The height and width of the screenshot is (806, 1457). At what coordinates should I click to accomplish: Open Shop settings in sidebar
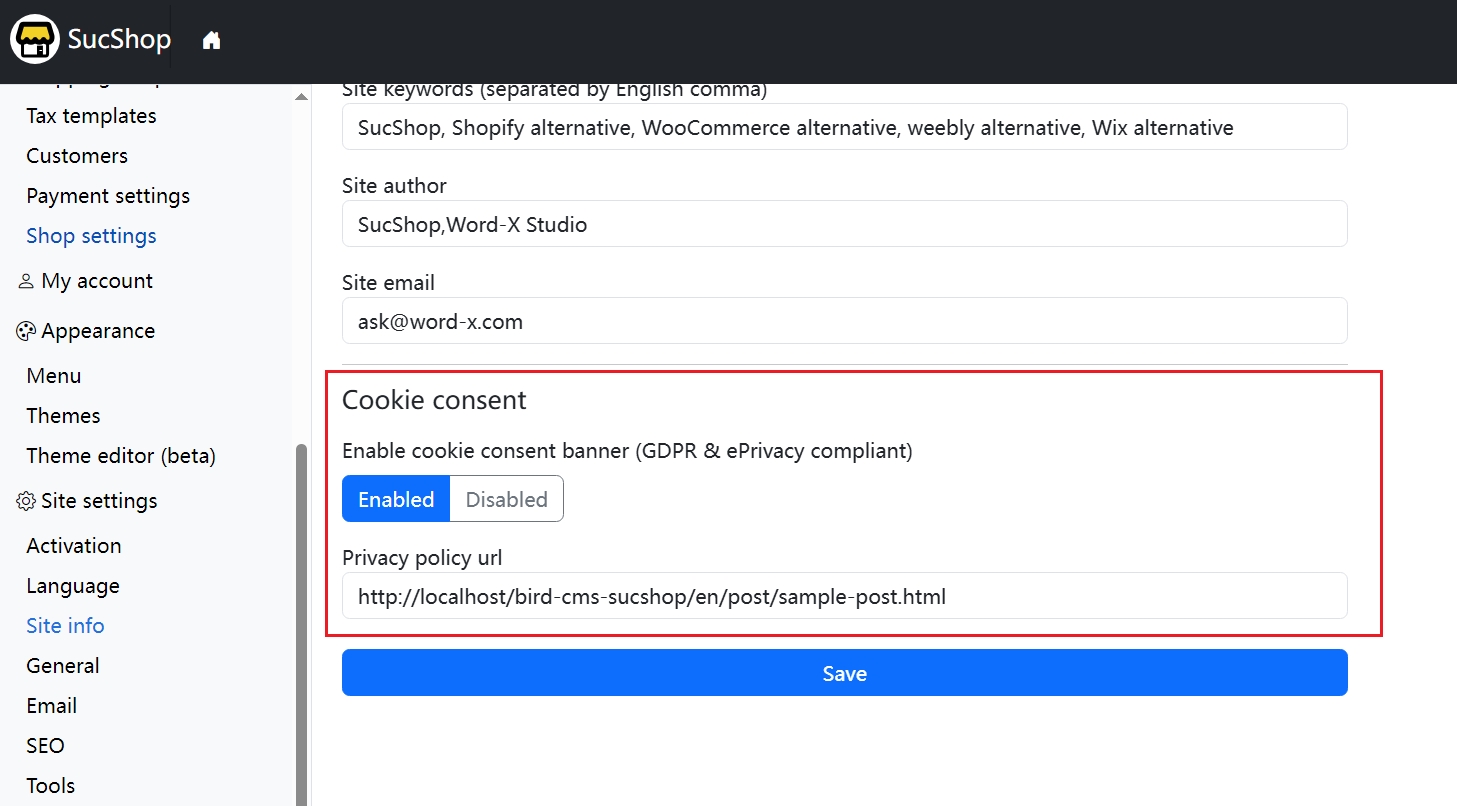(91, 236)
